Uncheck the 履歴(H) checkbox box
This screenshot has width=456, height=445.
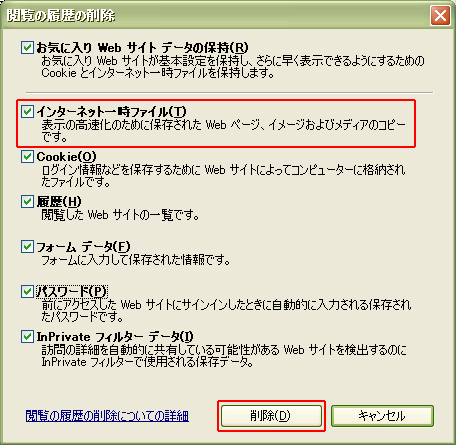pyautogui.click(x=27, y=201)
